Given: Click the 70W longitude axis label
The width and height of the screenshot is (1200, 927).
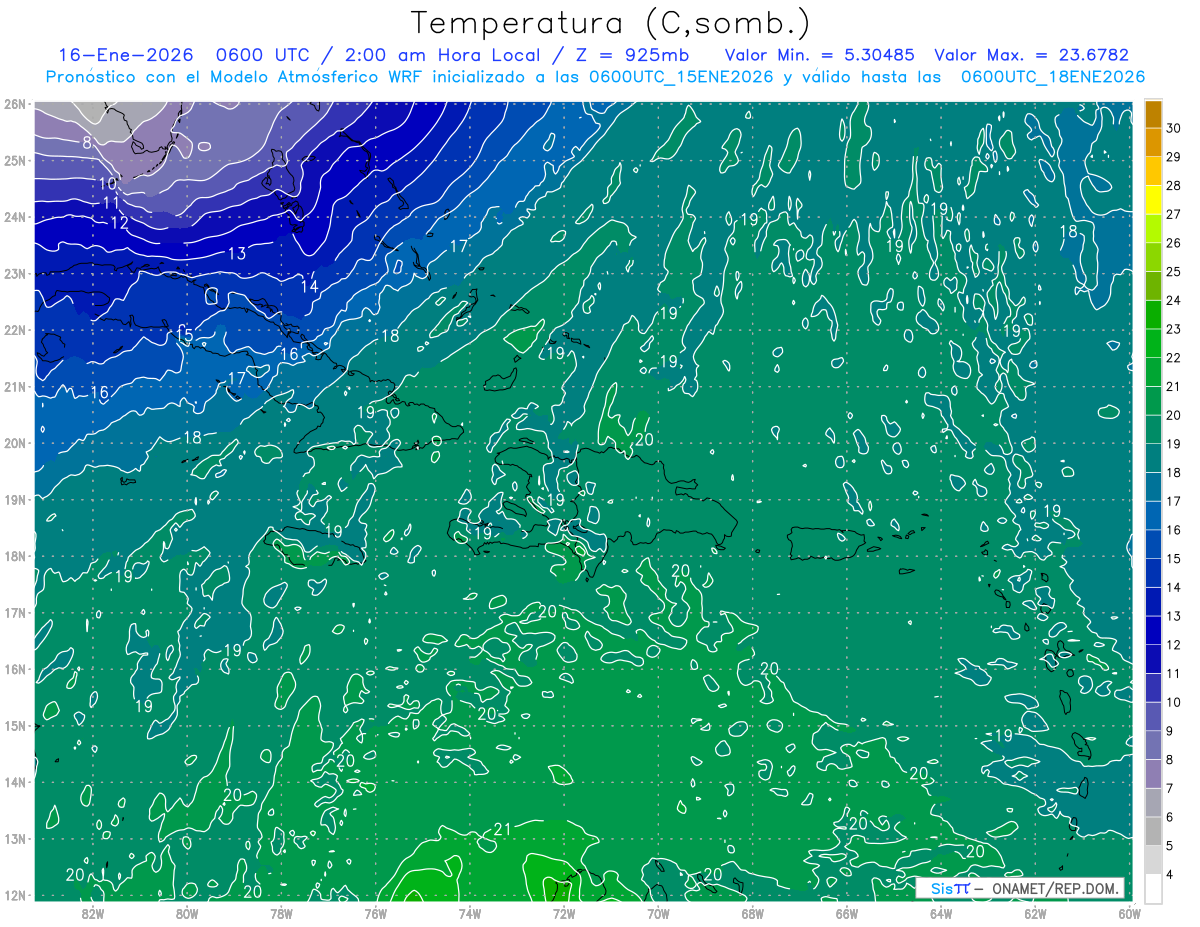Looking at the screenshot, I should [658, 913].
